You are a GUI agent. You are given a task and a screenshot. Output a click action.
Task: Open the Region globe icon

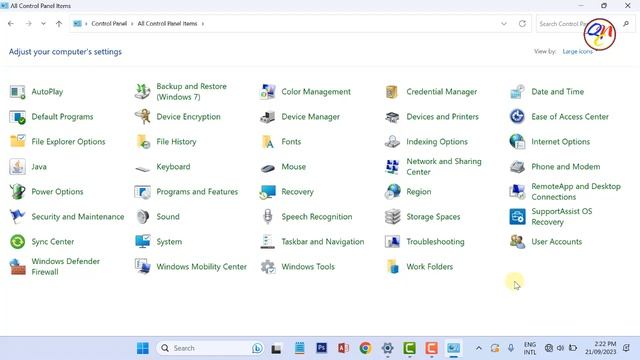point(392,191)
